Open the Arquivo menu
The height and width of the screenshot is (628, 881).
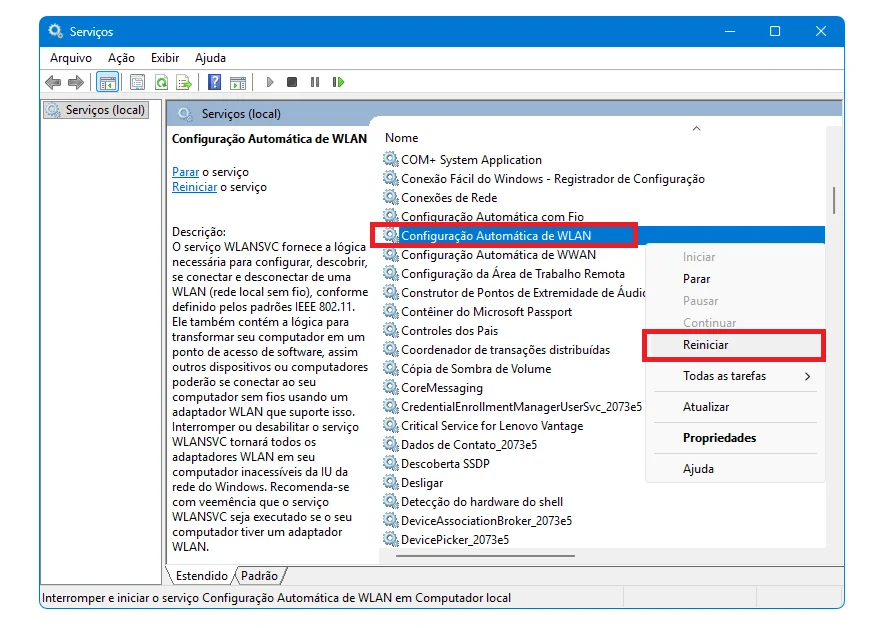[71, 58]
